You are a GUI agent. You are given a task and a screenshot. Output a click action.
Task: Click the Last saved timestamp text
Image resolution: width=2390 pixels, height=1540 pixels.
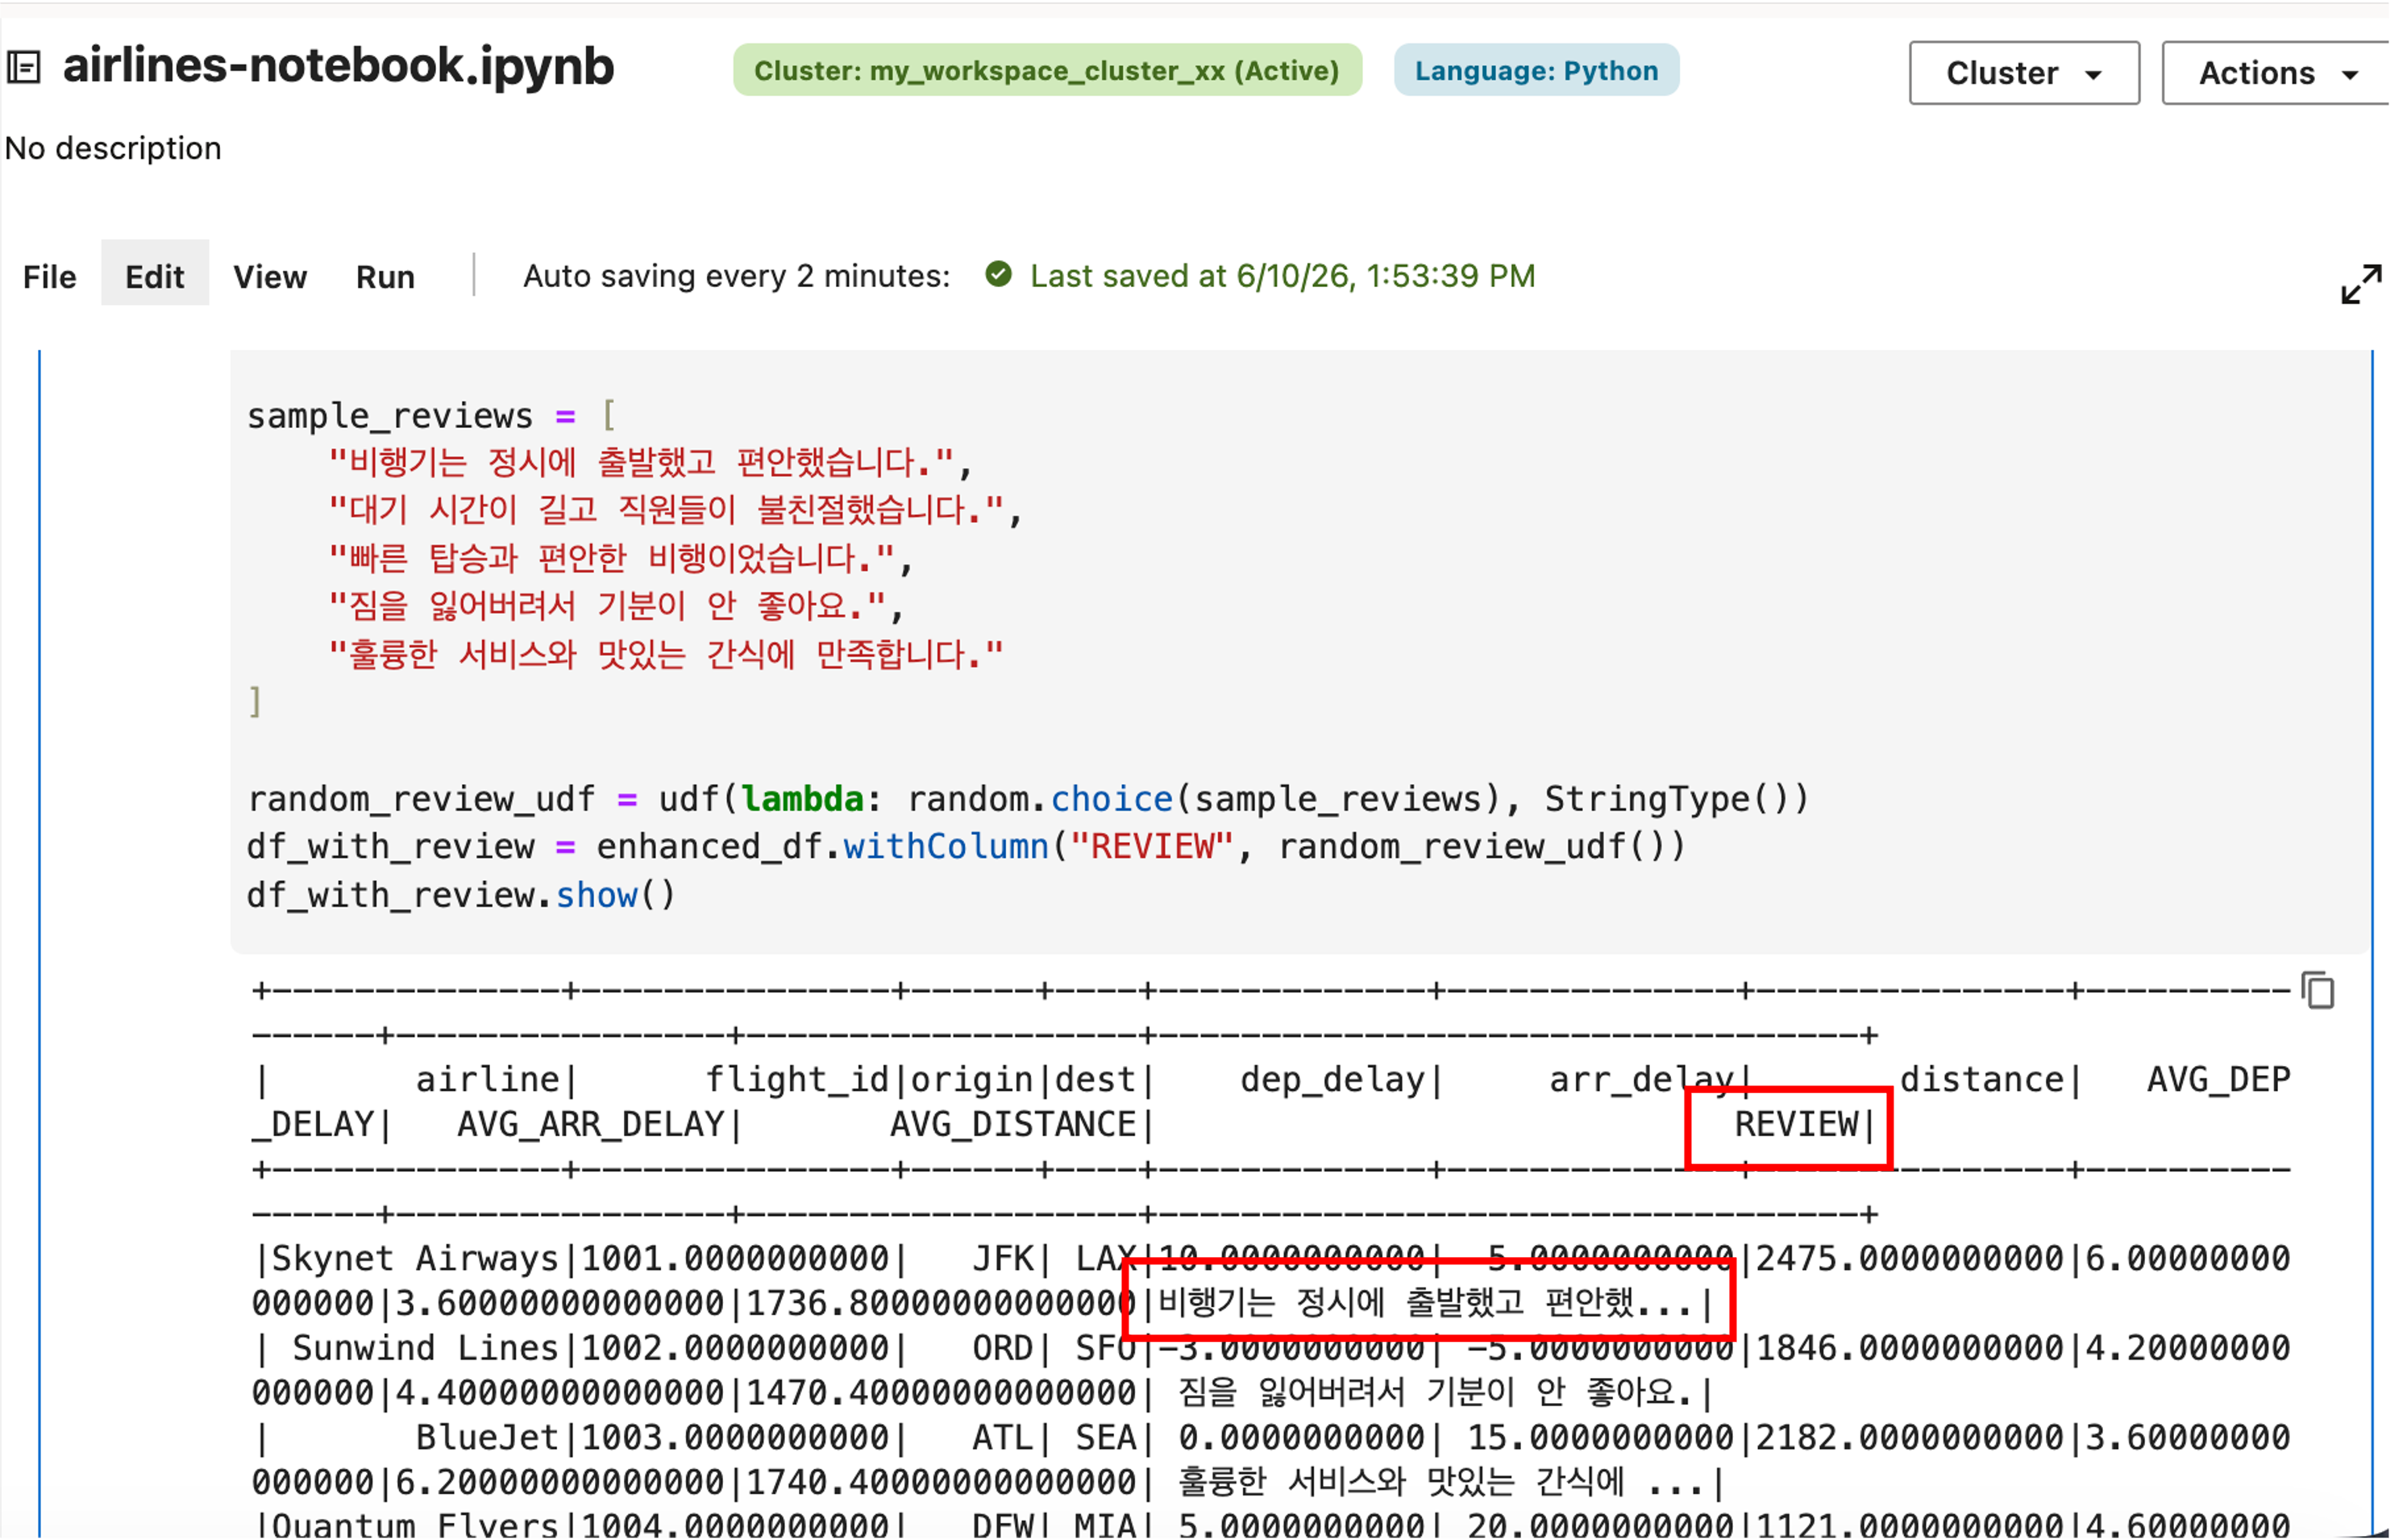1282,275
